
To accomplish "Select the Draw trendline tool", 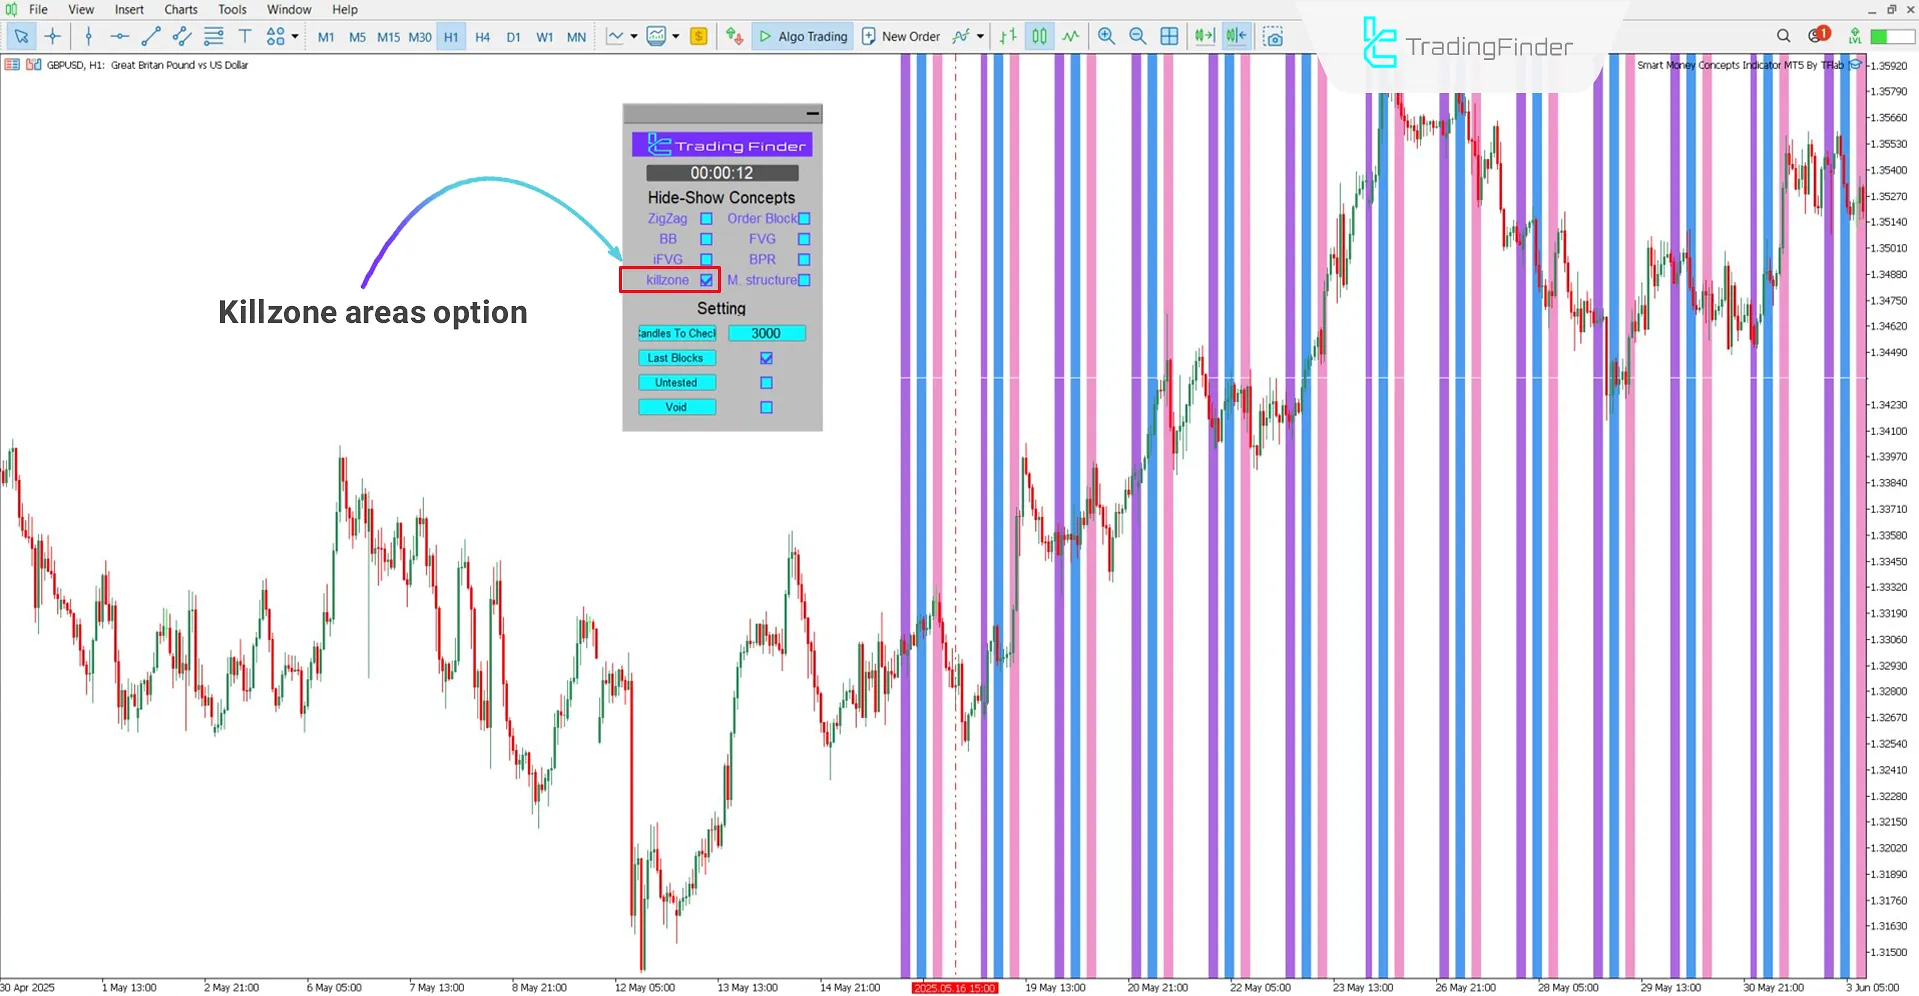I will point(151,36).
